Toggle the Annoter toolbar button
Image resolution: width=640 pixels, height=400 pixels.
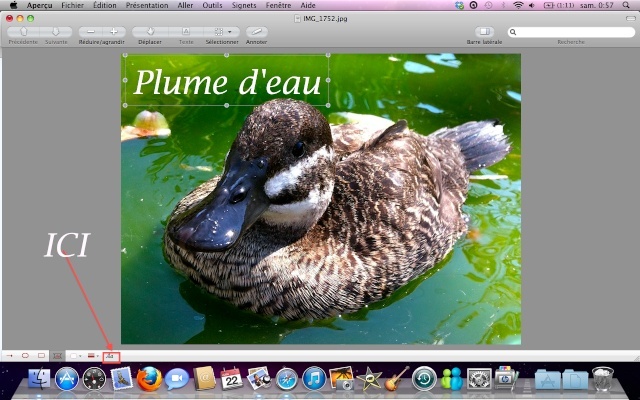point(256,32)
